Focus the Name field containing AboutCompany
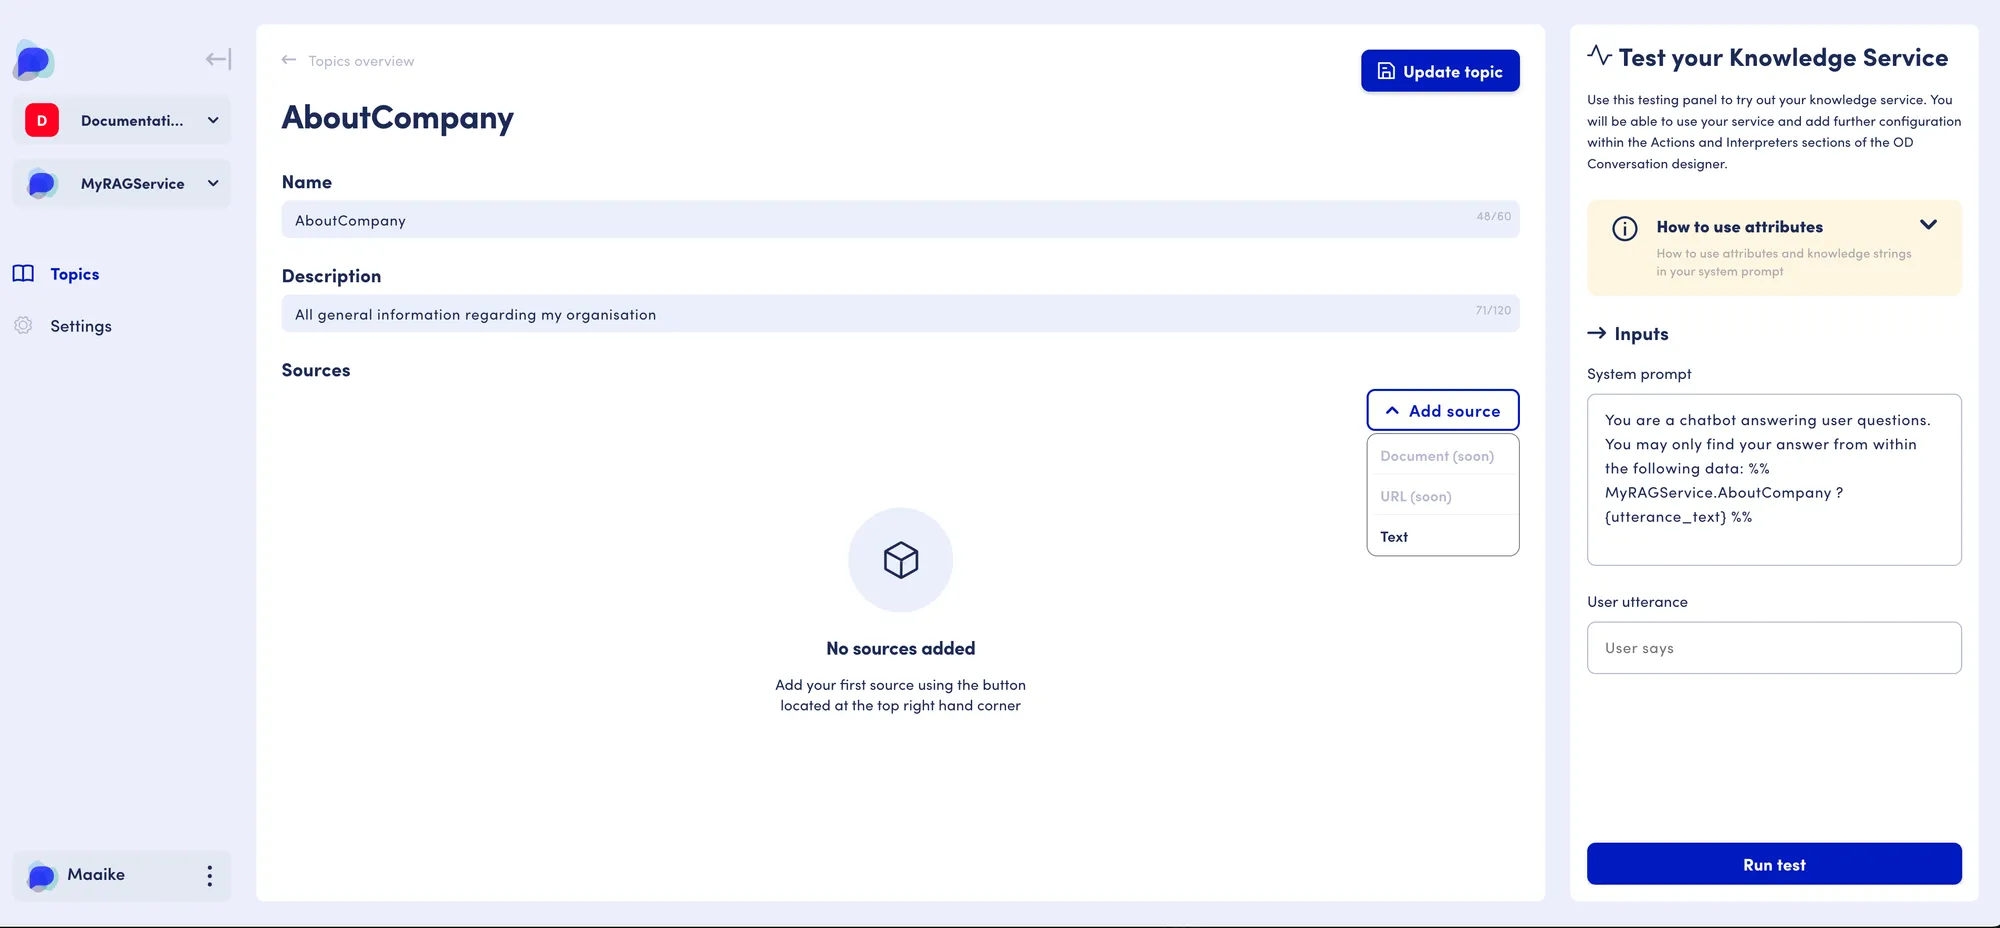 click(900, 219)
